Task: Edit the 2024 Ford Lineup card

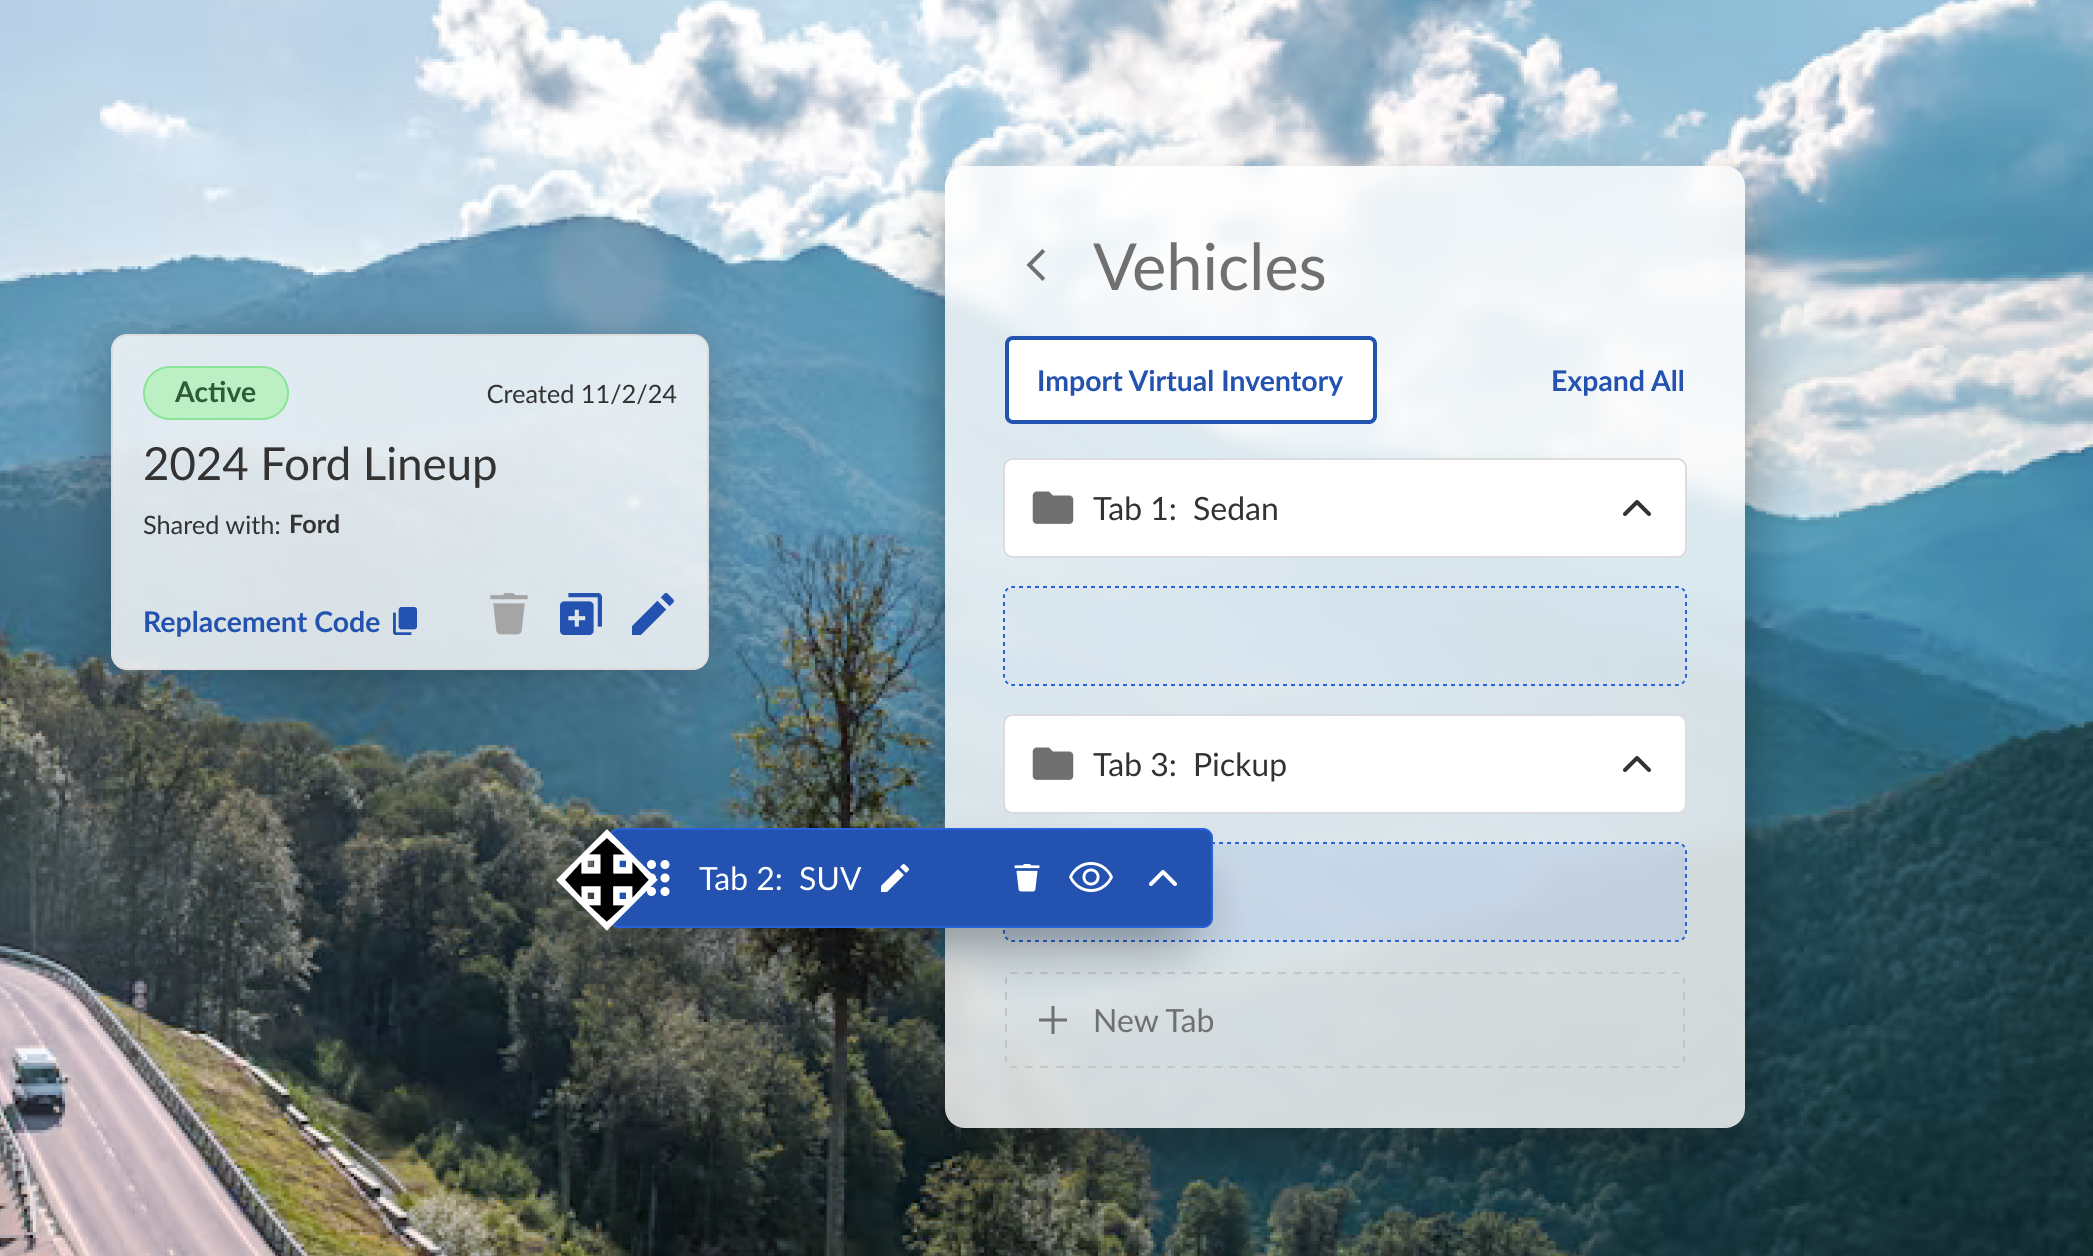Action: (x=653, y=614)
